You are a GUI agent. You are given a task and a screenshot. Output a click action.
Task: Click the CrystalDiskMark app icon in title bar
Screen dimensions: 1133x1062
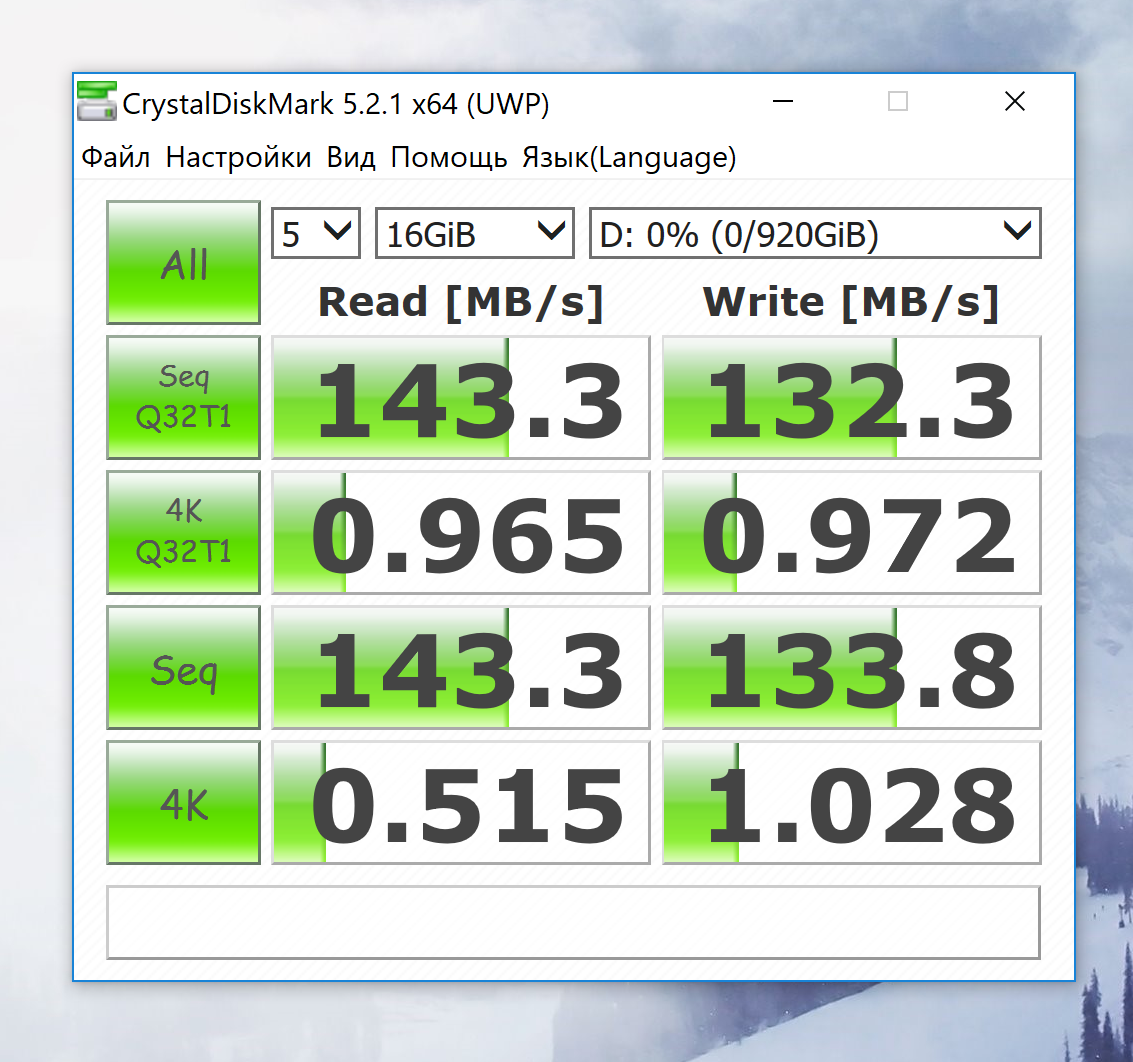coord(97,101)
